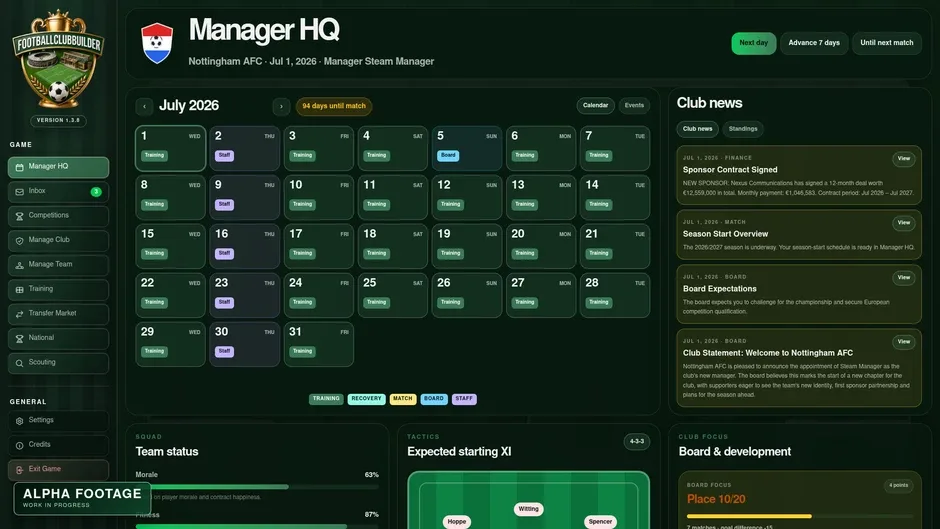View Club Statement welcome news
Viewport: 940px width, 529px height.
pyautogui.click(x=903, y=342)
